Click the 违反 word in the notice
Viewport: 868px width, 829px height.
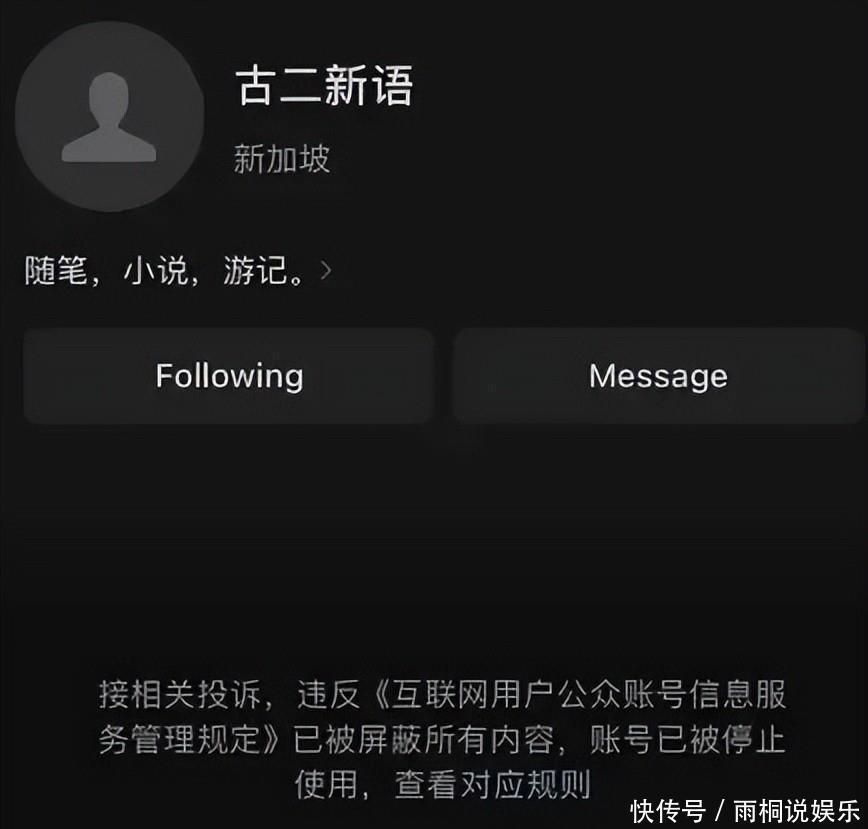pyautogui.click(x=328, y=695)
